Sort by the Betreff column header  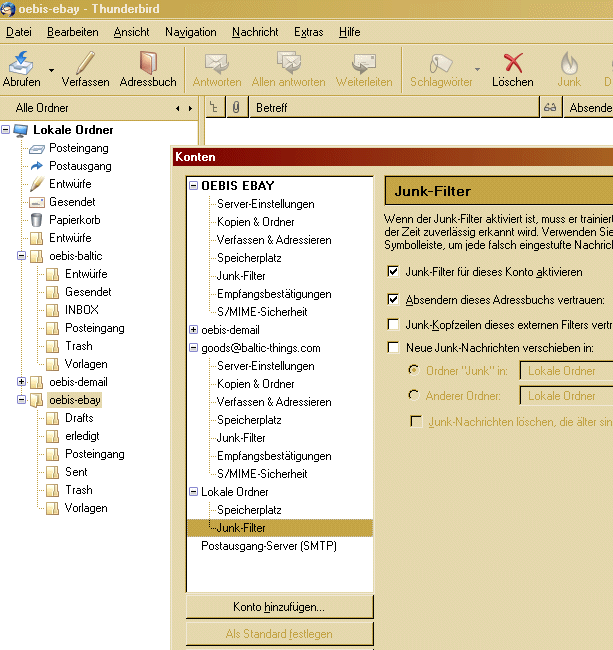[x=395, y=107]
